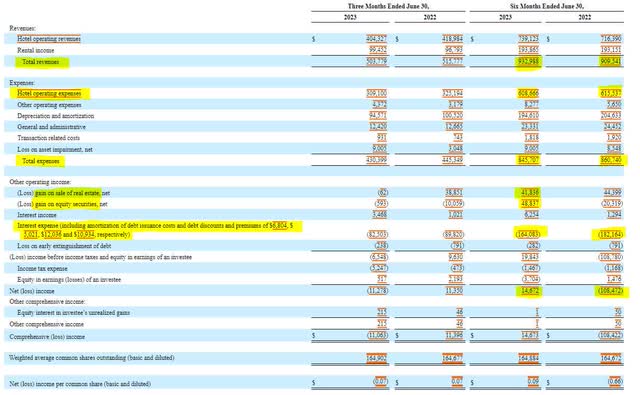Click the 'Interest expense (including amortization...' label
This screenshot has width=640, height=395.
(x=155, y=230)
